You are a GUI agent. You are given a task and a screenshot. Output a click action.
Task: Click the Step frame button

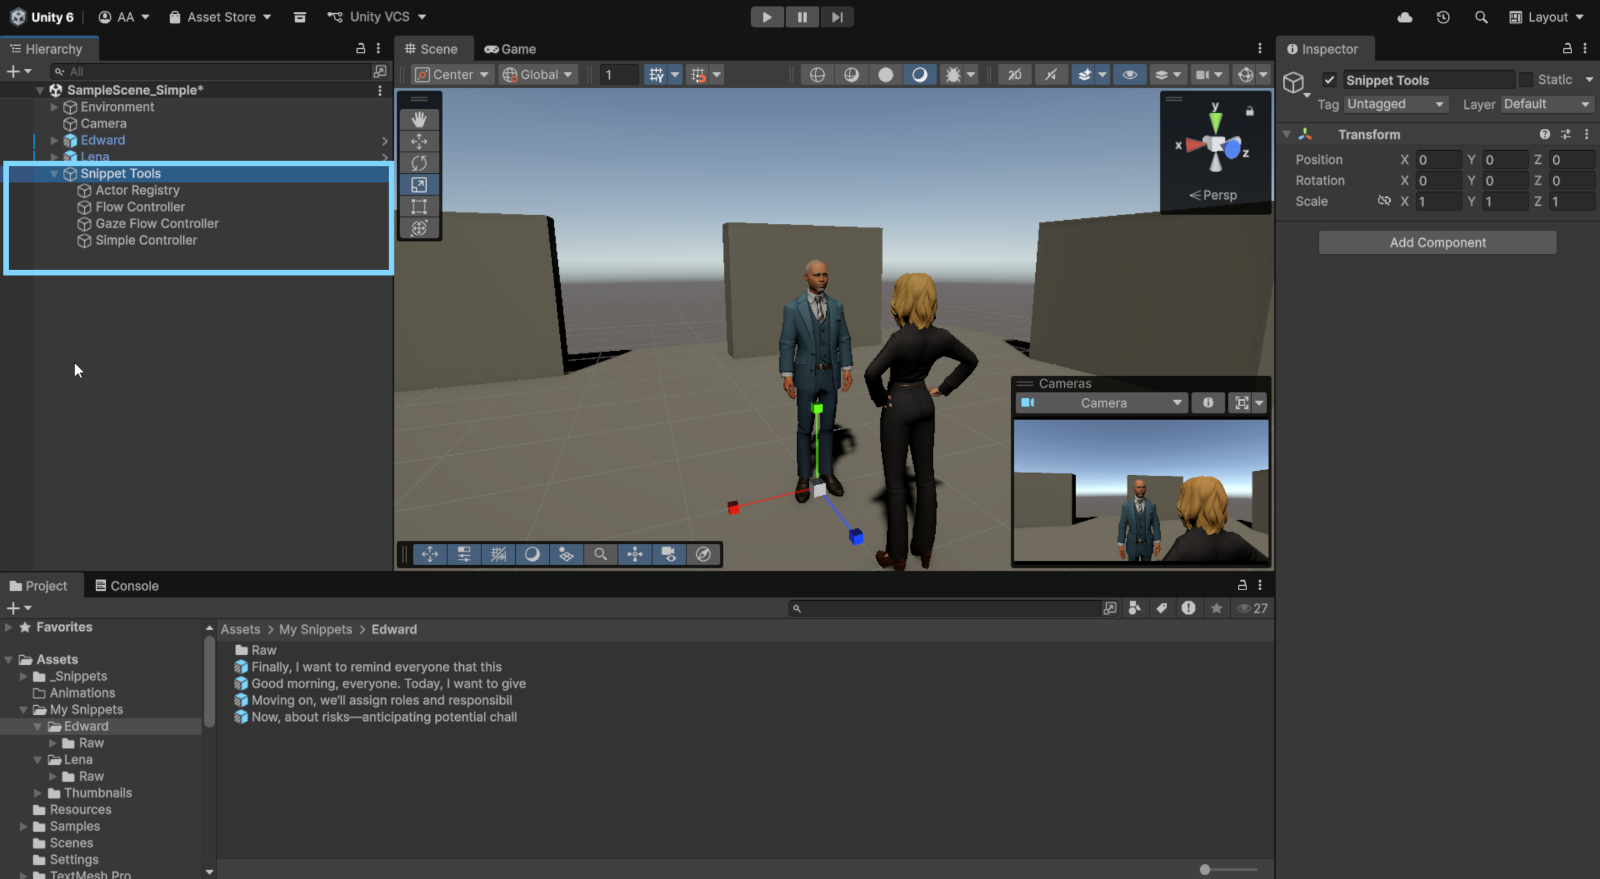pos(837,17)
